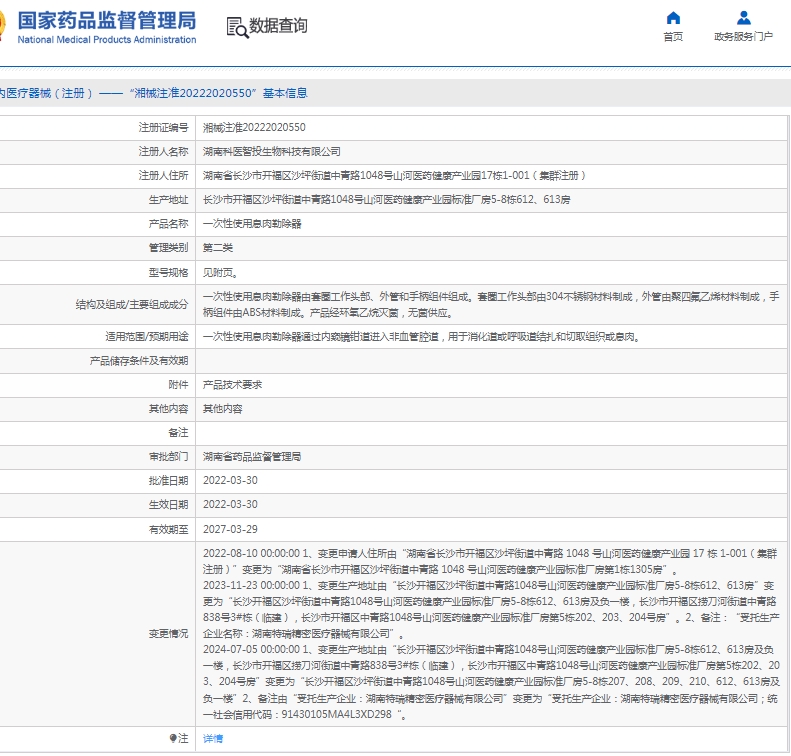
Task: Click the 产品储存条件及有效期 label
Action: (x=139, y=361)
